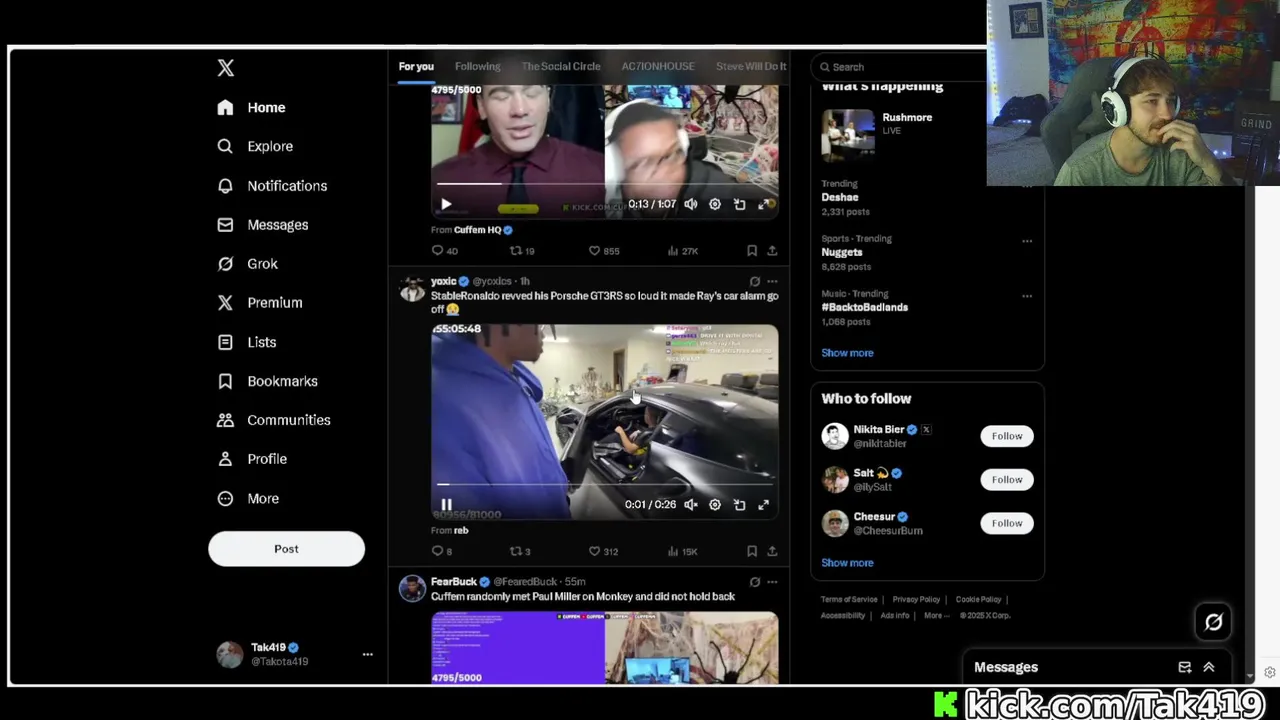Click the Search input field
The width and height of the screenshot is (1280, 720).
point(900,67)
